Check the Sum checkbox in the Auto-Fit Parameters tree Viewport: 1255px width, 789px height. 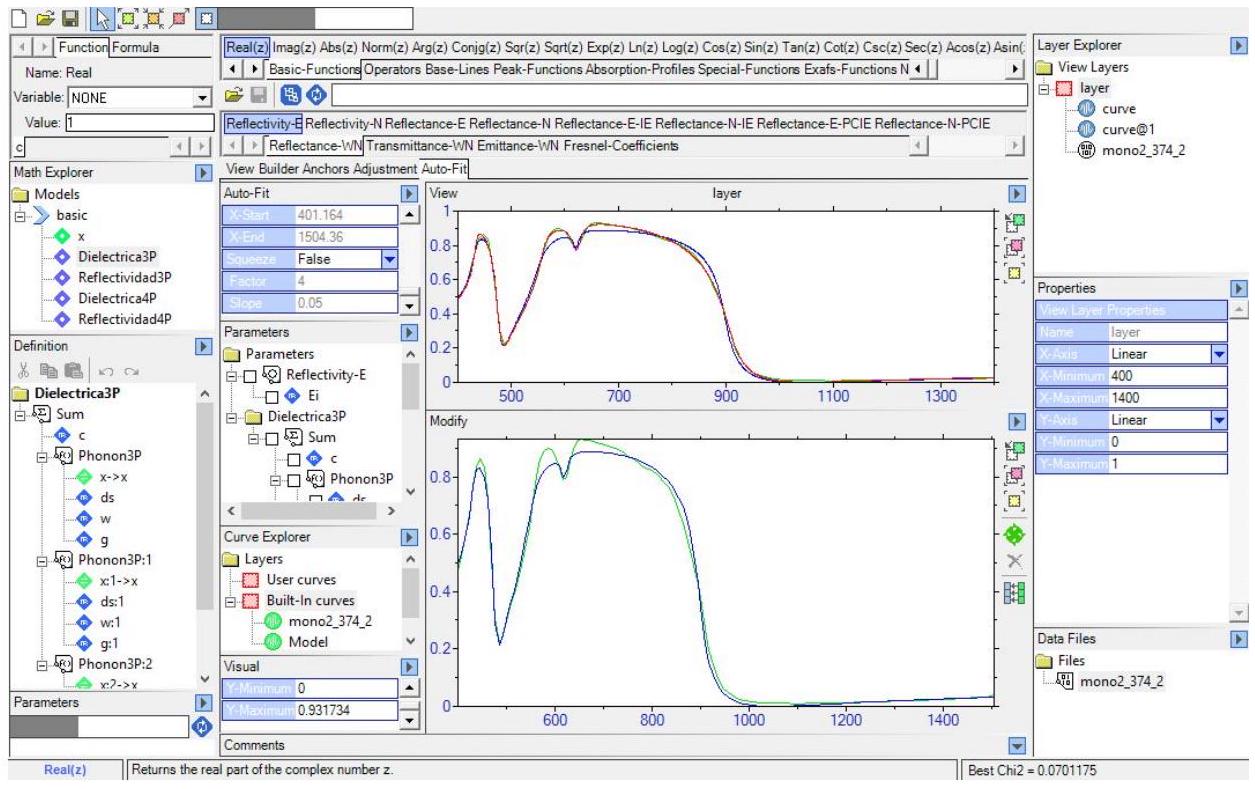coord(272,438)
